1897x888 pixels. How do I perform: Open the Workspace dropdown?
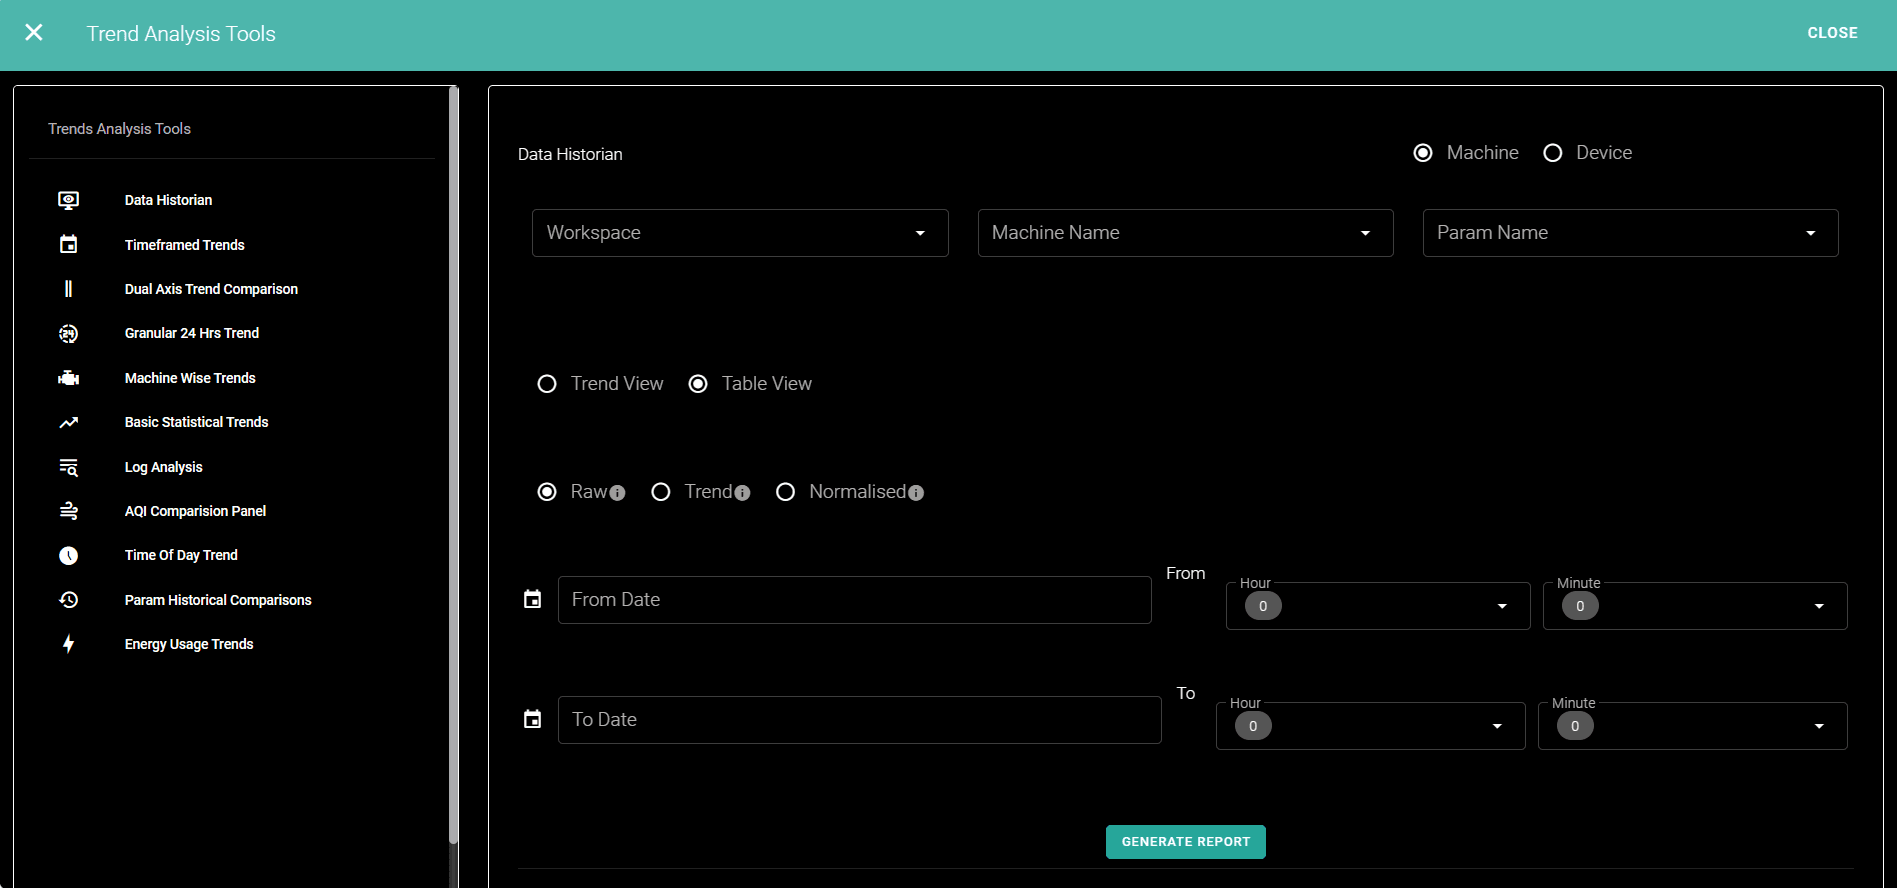click(x=739, y=233)
